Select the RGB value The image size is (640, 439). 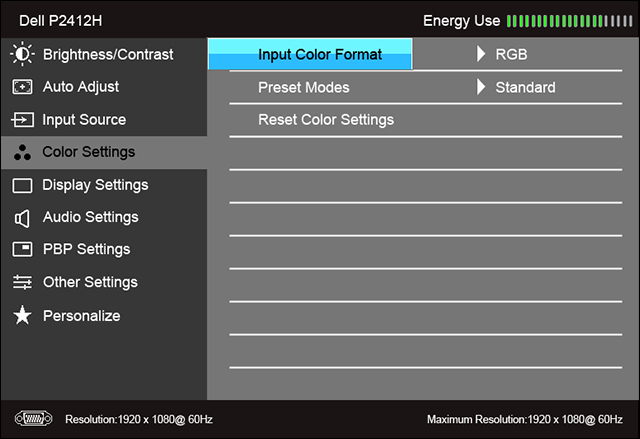click(x=511, y=54)
